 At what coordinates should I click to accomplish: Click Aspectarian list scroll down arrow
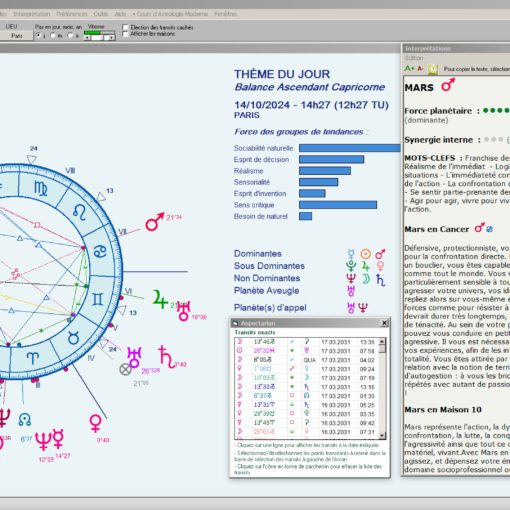[382, 435]
